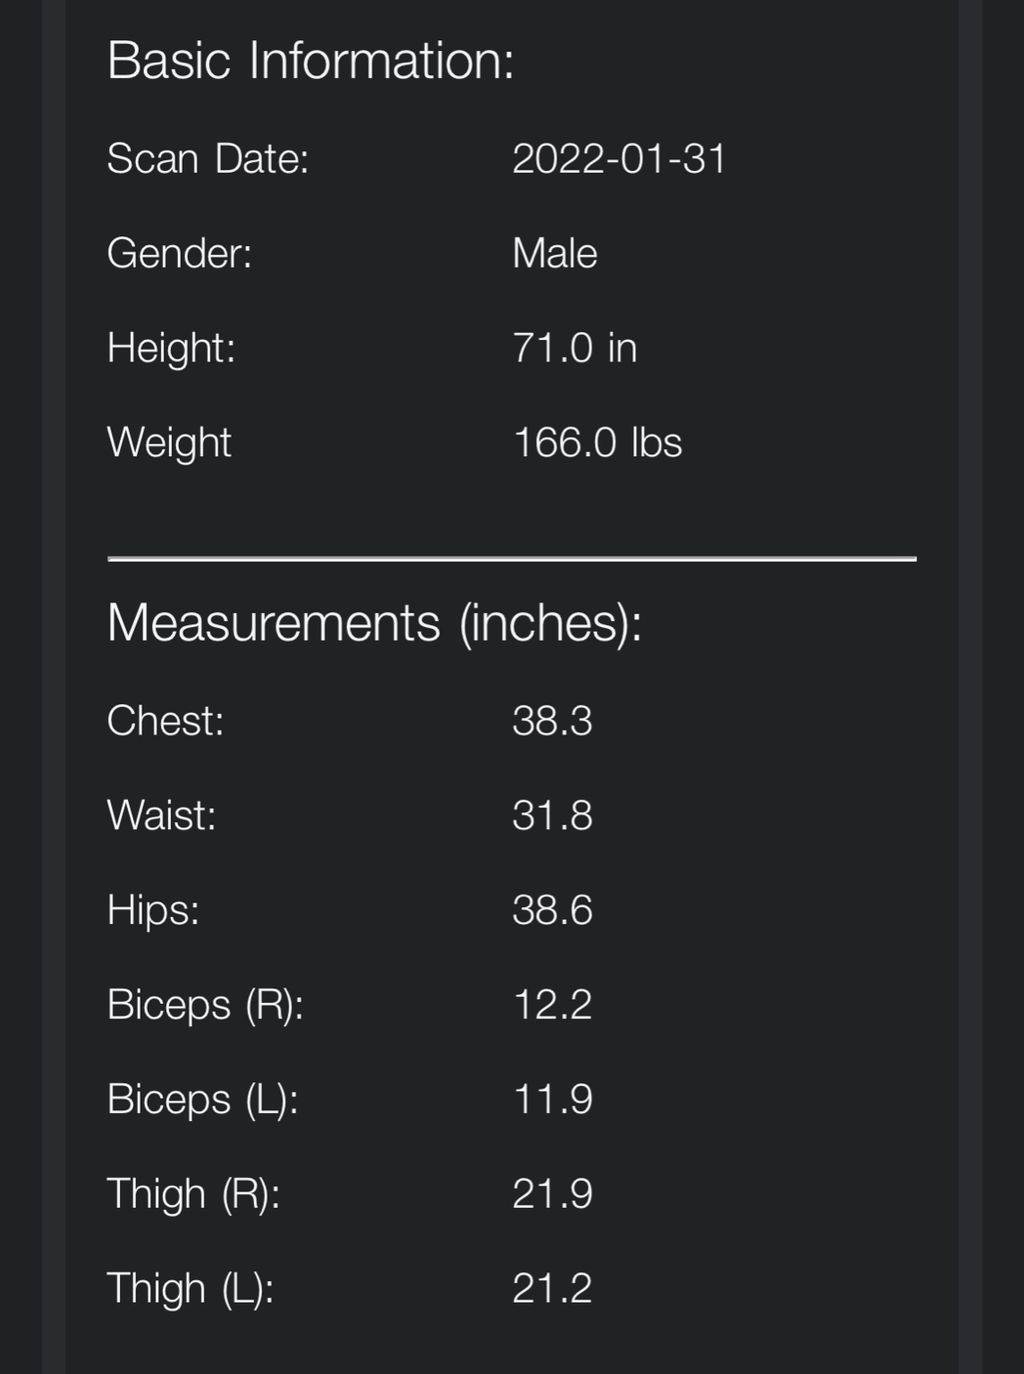Select the Basic Information heading
Viewport: 1024px width, 1374px height.
[311, 60]
